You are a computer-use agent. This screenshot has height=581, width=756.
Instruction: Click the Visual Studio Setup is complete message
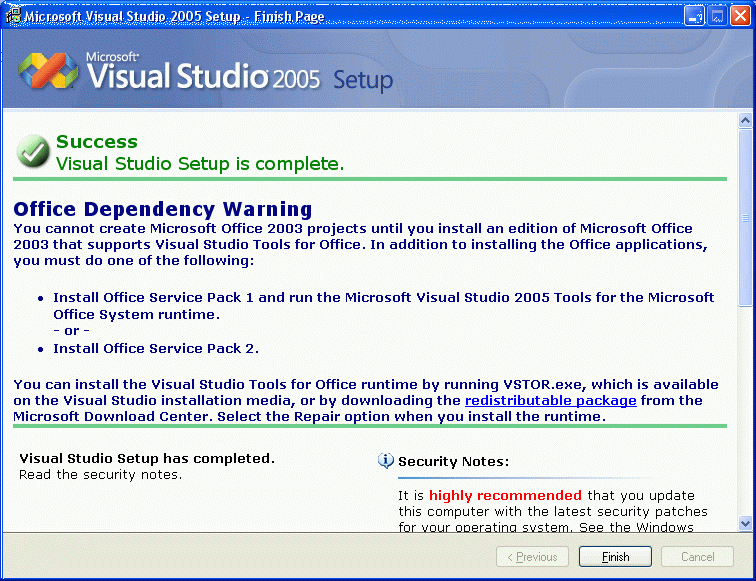click(200, 163)
